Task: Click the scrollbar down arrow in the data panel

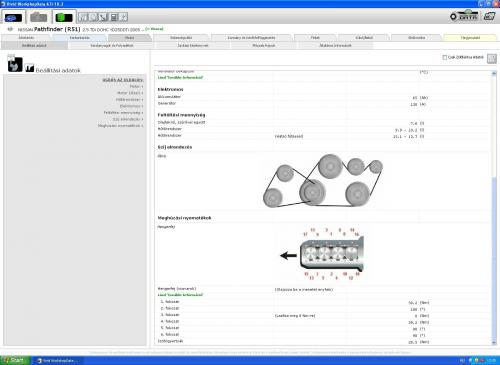Action: pyautogui.click(x=494, y=342)
